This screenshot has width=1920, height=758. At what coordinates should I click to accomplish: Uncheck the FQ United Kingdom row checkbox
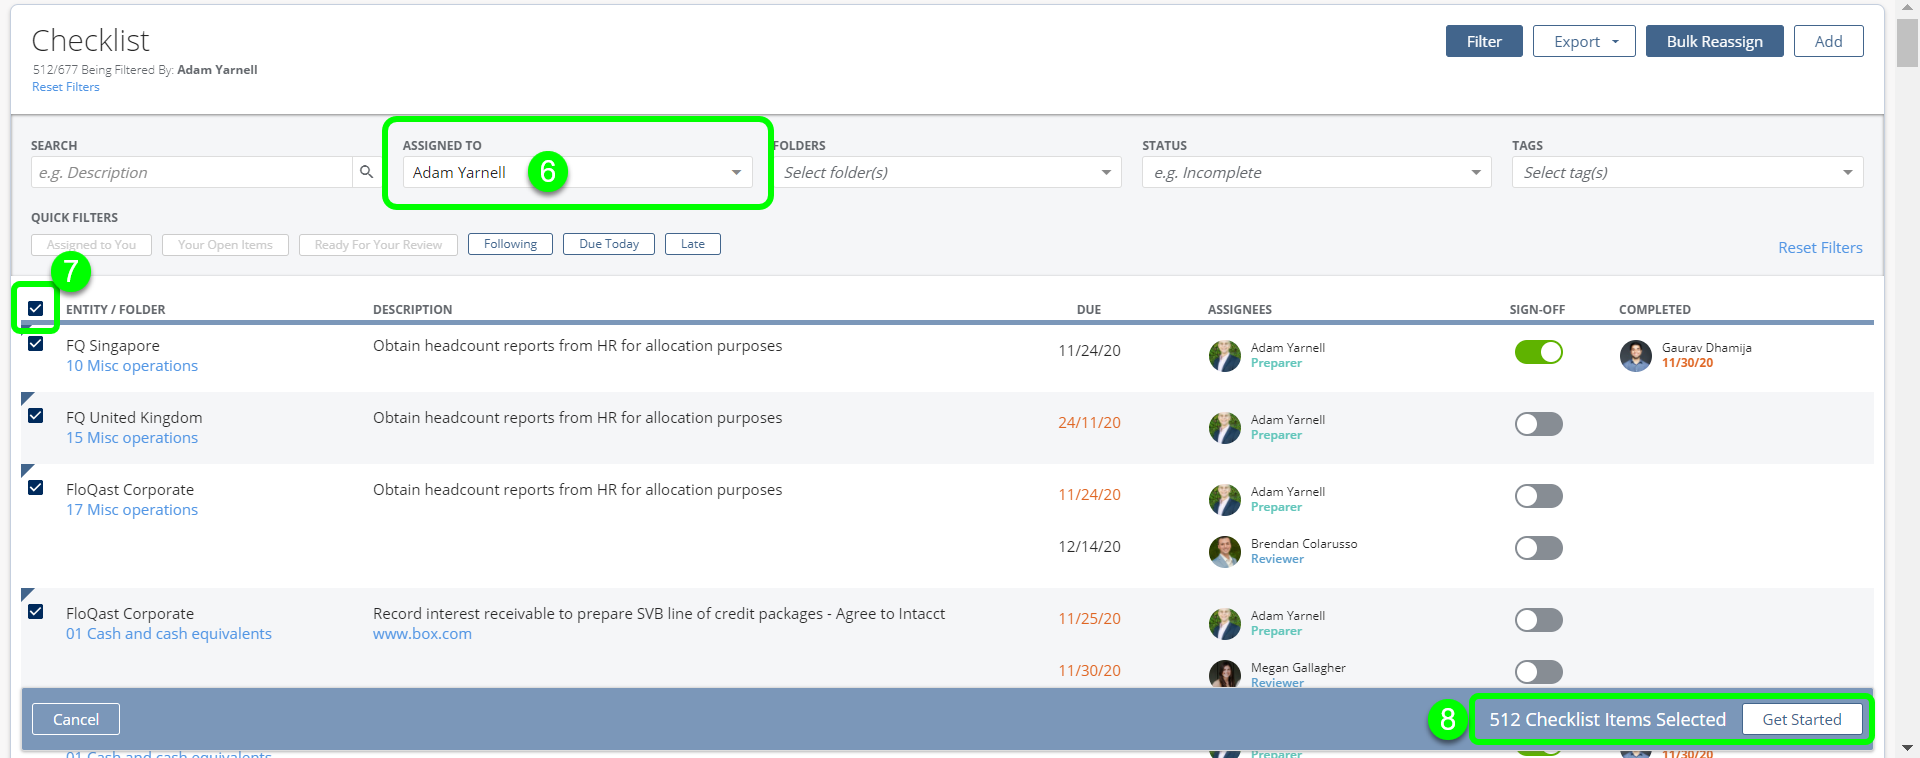pos(36,416)
